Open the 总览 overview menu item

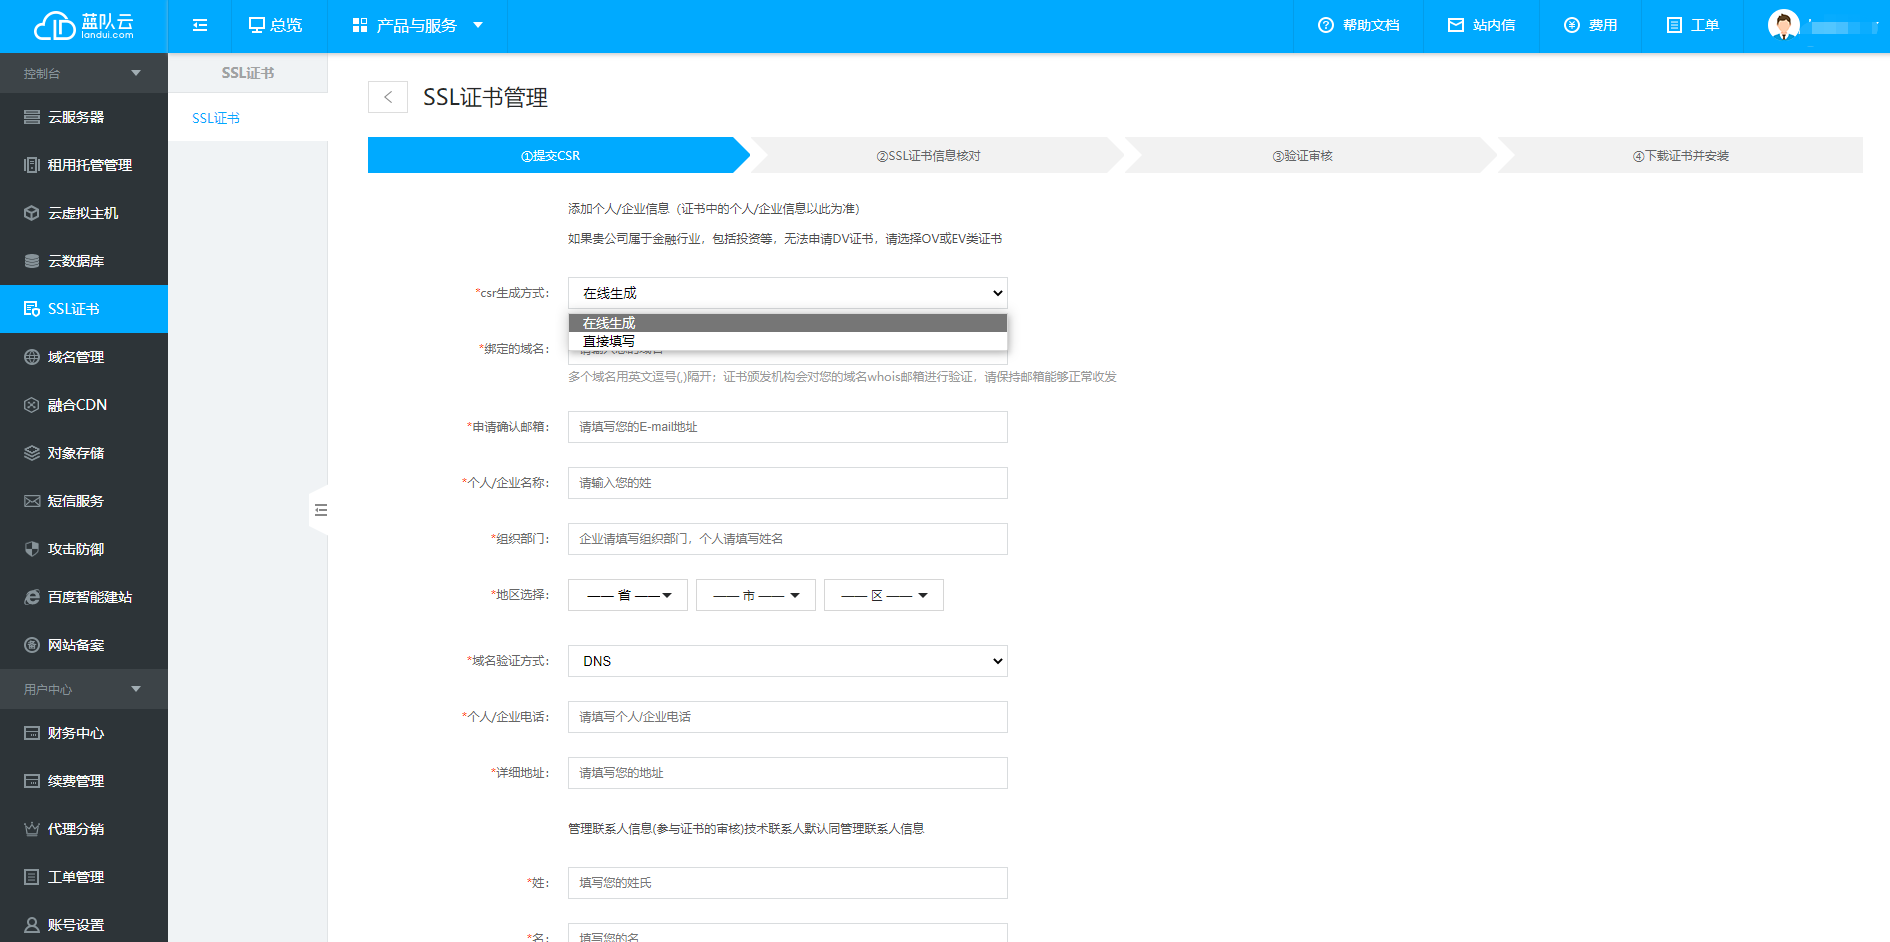pos(275,25)
